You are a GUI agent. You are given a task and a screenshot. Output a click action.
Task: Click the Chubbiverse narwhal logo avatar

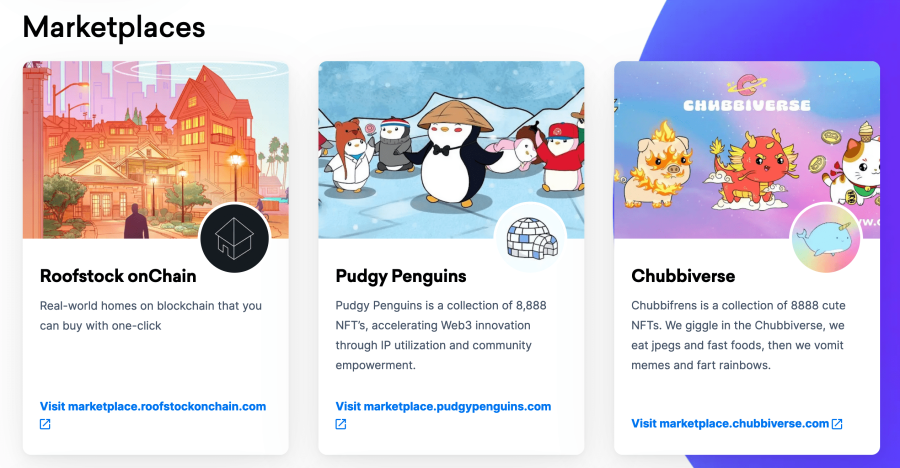tap(826, 238)
